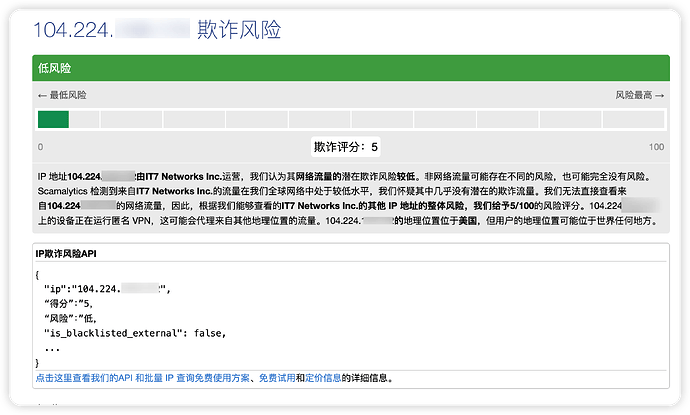Open the 免费试用 link
Viewport: 690px width, 415px height.
(x=277, y=378)
